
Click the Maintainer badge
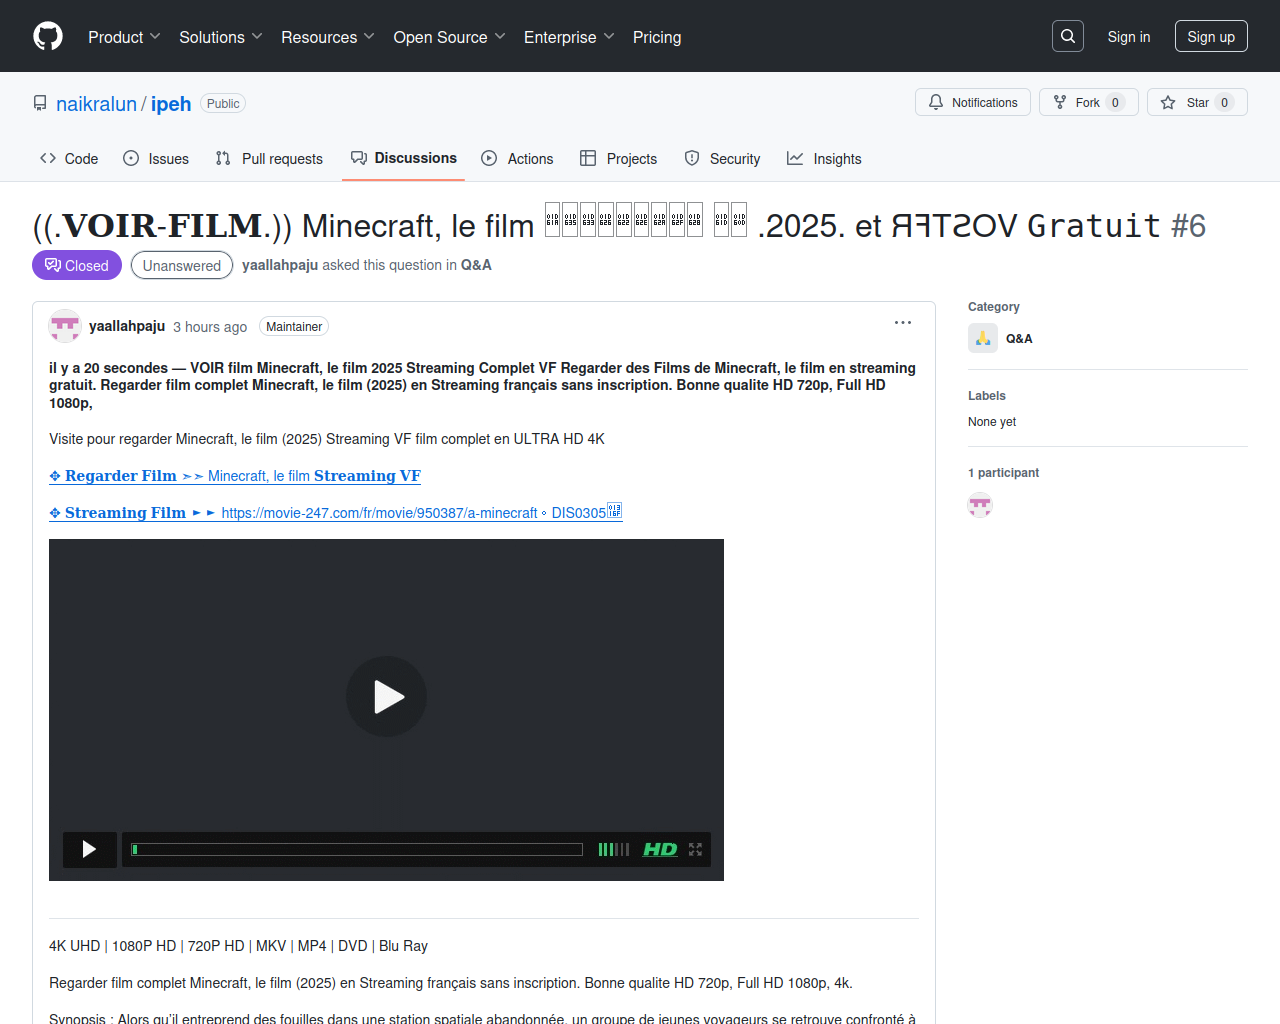tap(294, 327)
